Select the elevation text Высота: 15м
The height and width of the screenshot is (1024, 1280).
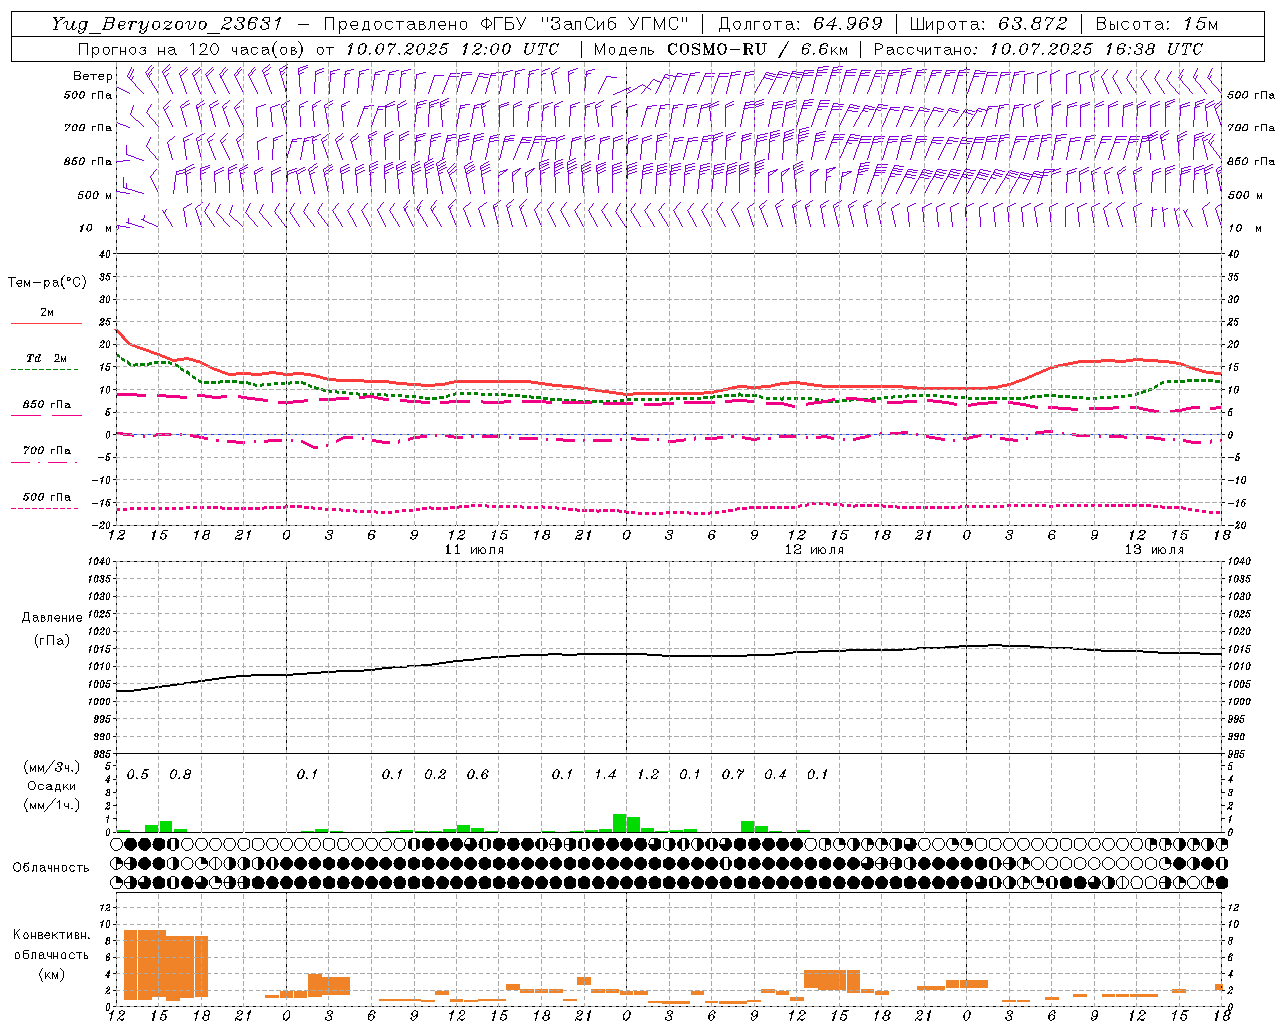pos(1157,24)
